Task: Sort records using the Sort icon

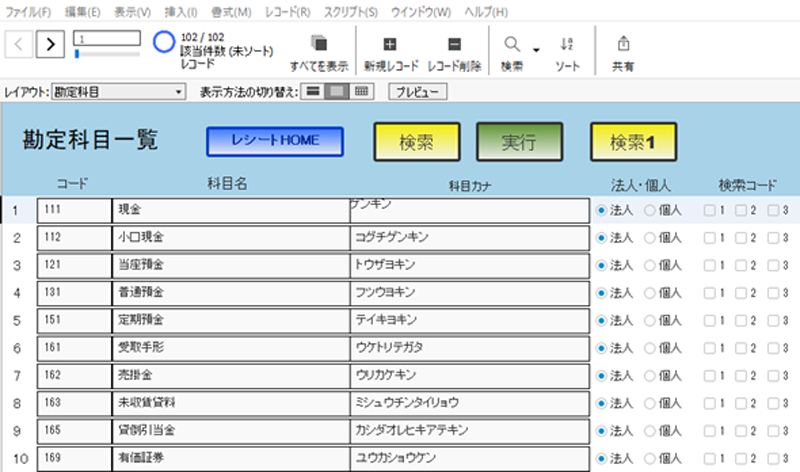Action: pos(567,44)
